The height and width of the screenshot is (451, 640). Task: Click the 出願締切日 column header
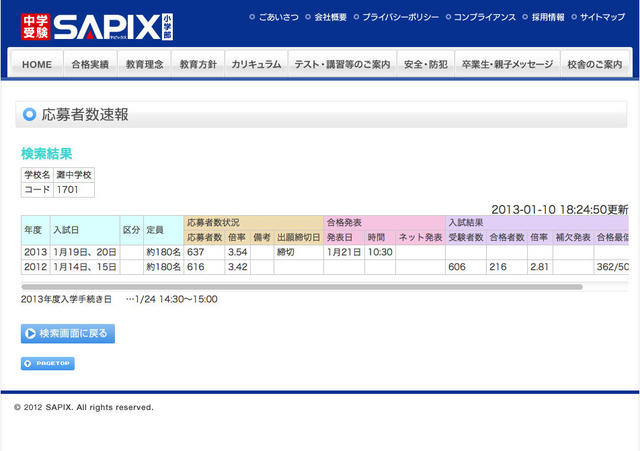299,238
